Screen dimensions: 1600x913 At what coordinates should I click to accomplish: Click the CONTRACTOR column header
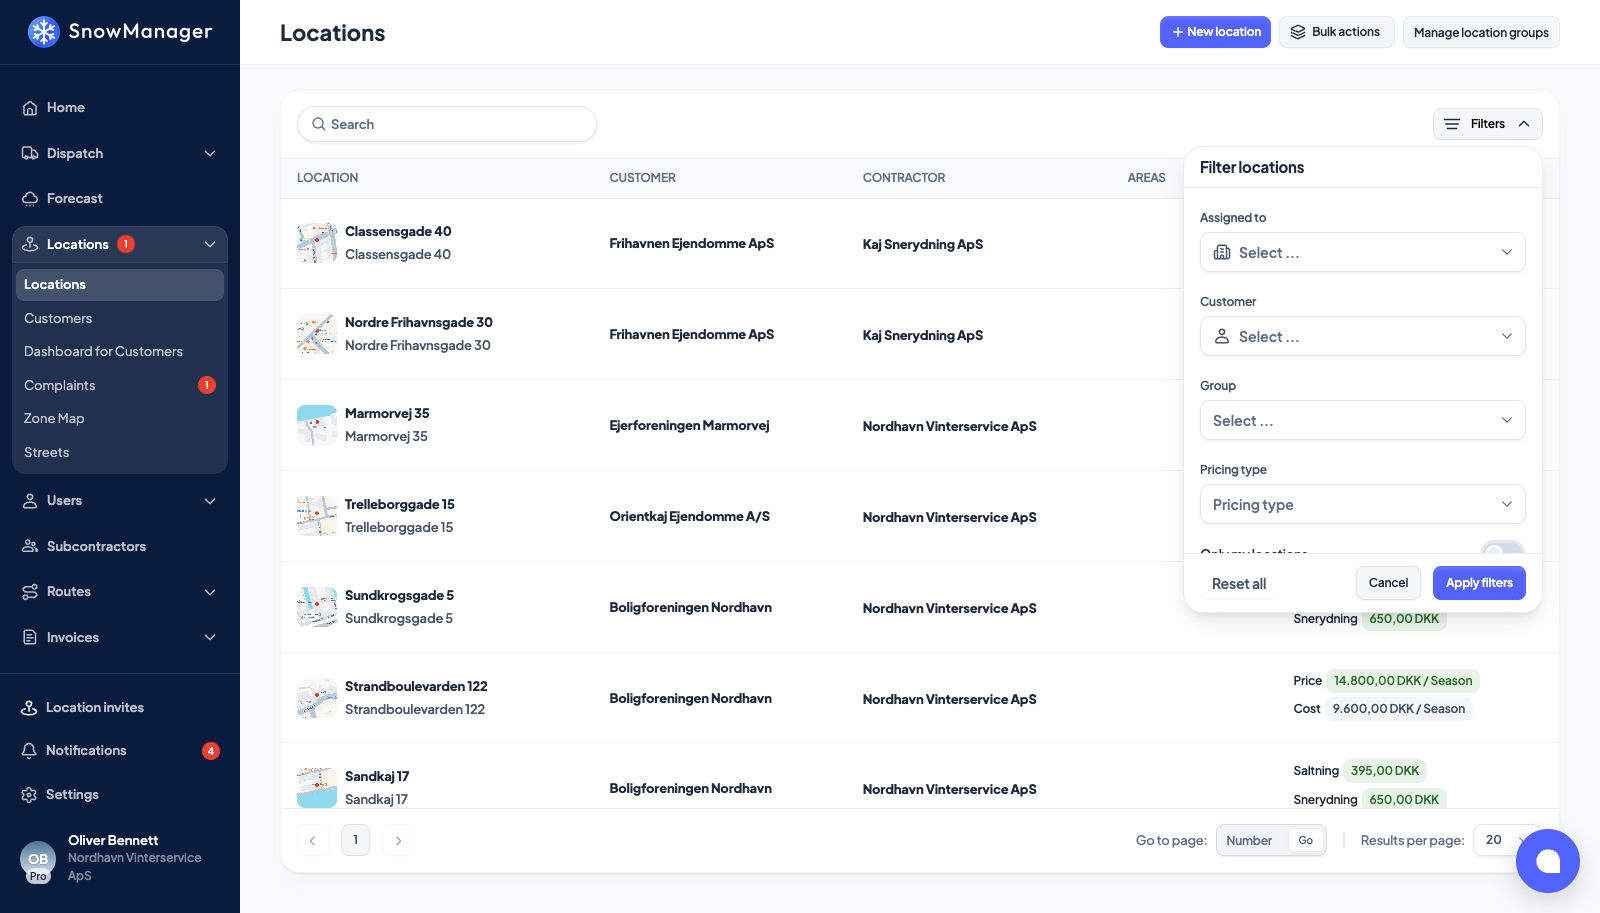pos(904,178)
